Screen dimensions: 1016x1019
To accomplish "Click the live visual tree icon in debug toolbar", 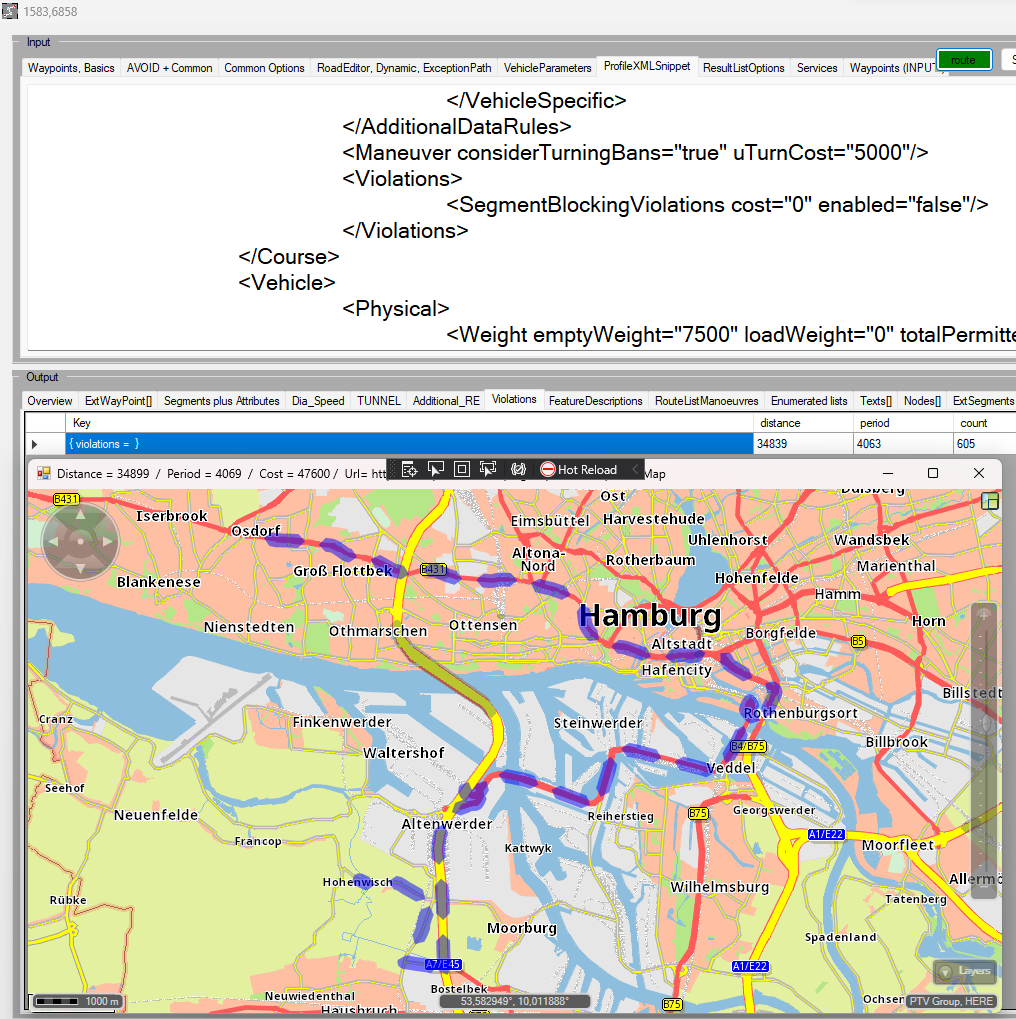I will click(x=409, y=469).
